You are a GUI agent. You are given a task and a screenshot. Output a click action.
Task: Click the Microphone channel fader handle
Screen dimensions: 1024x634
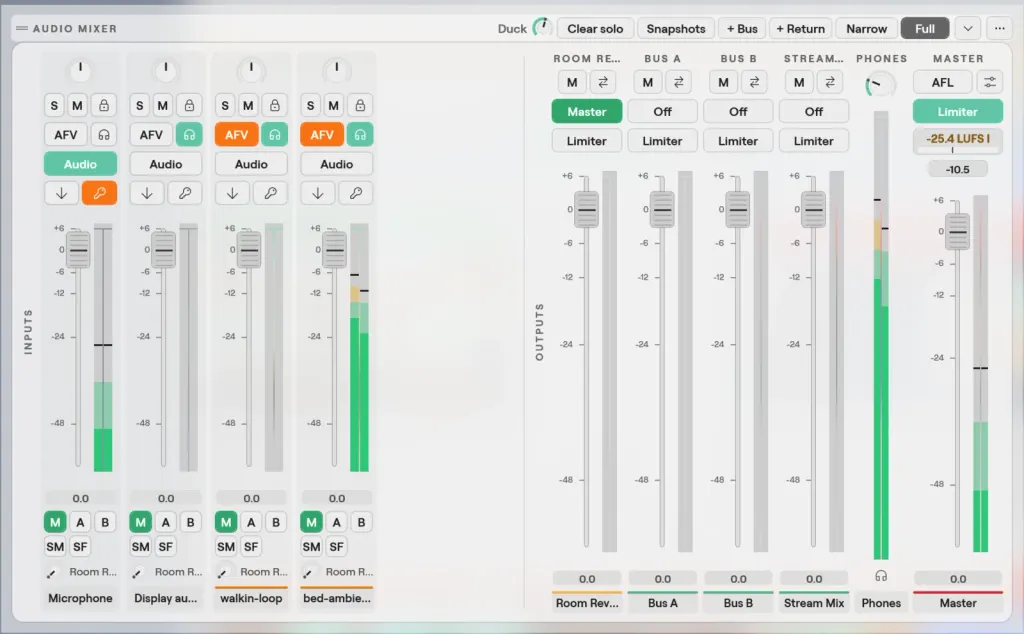point(78,250)
